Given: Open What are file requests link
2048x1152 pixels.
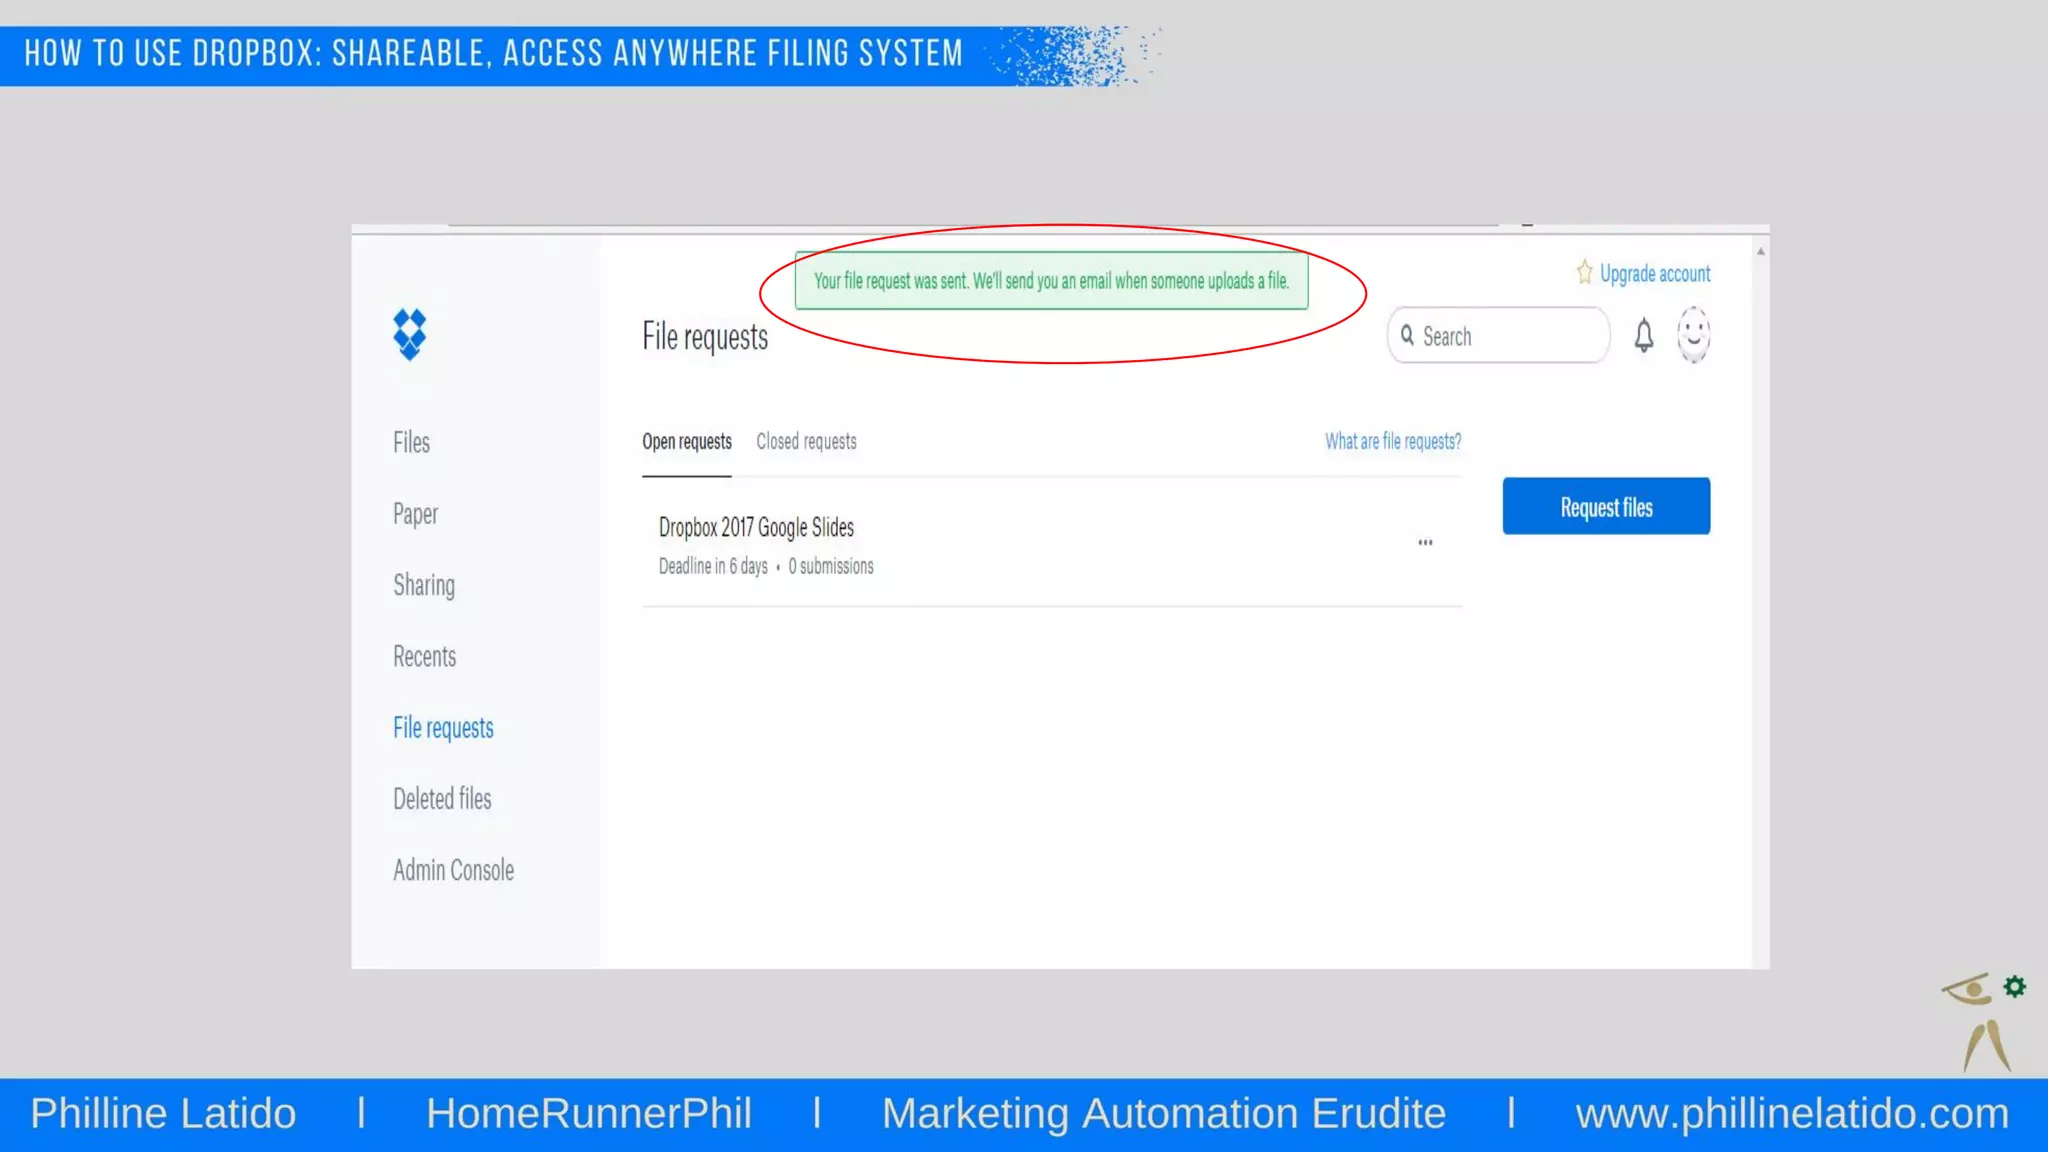Looking at the screenshot, I should coord(1392,441).
